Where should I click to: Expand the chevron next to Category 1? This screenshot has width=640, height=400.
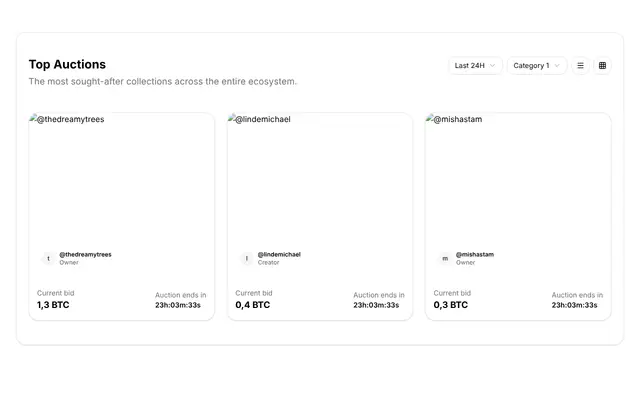(x=557, y=65)
